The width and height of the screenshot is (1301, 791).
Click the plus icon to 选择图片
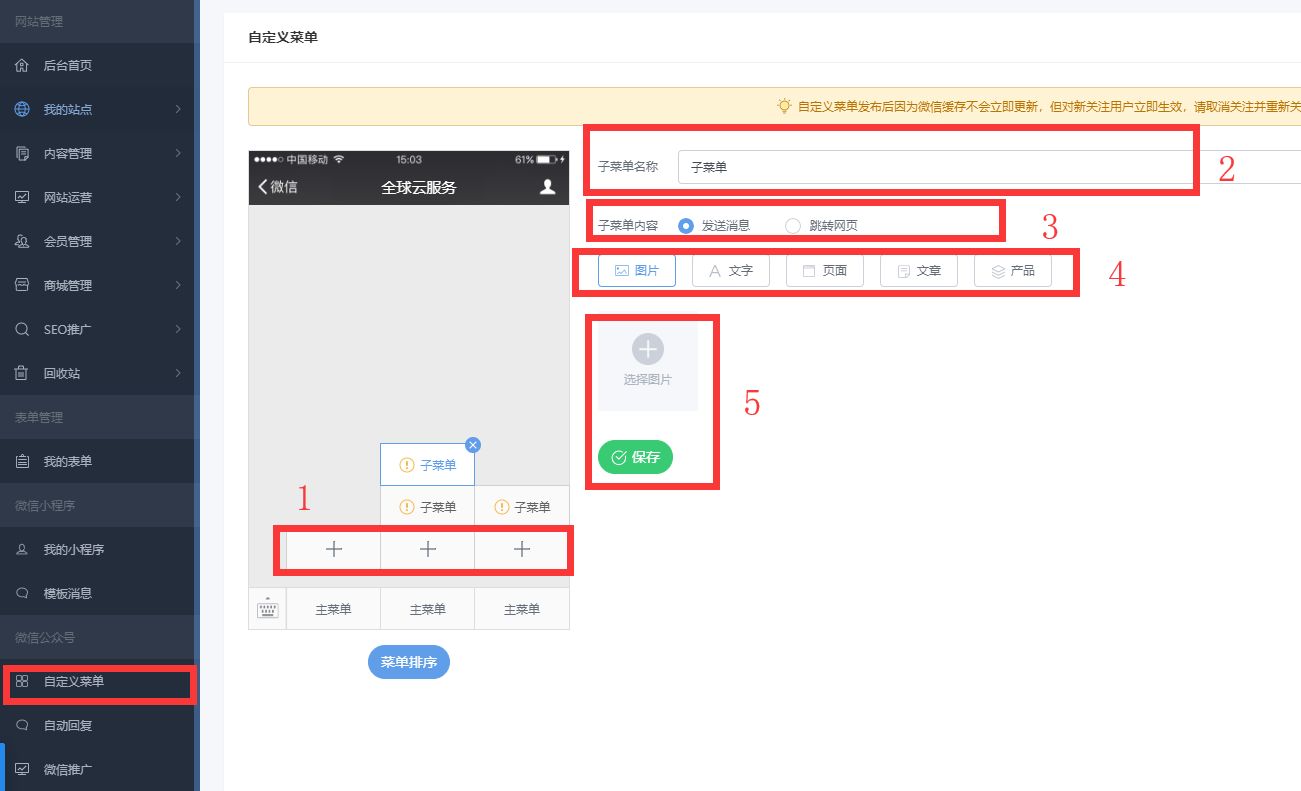[x=647, y=349]
